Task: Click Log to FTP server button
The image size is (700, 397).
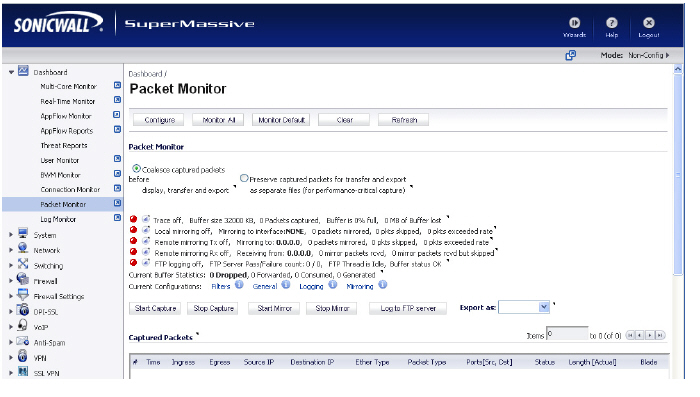Action: [x=408, y=309]
